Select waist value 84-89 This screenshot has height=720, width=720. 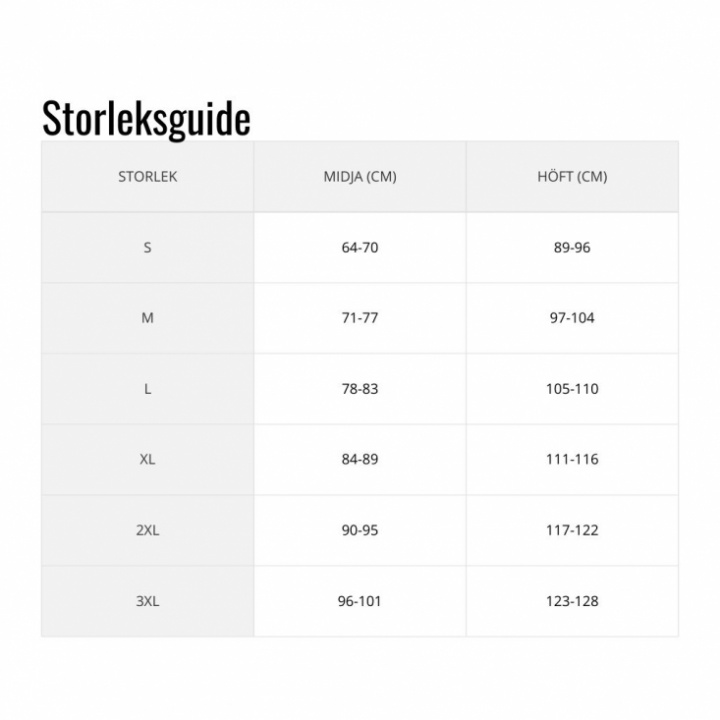[x=360, y=460]
